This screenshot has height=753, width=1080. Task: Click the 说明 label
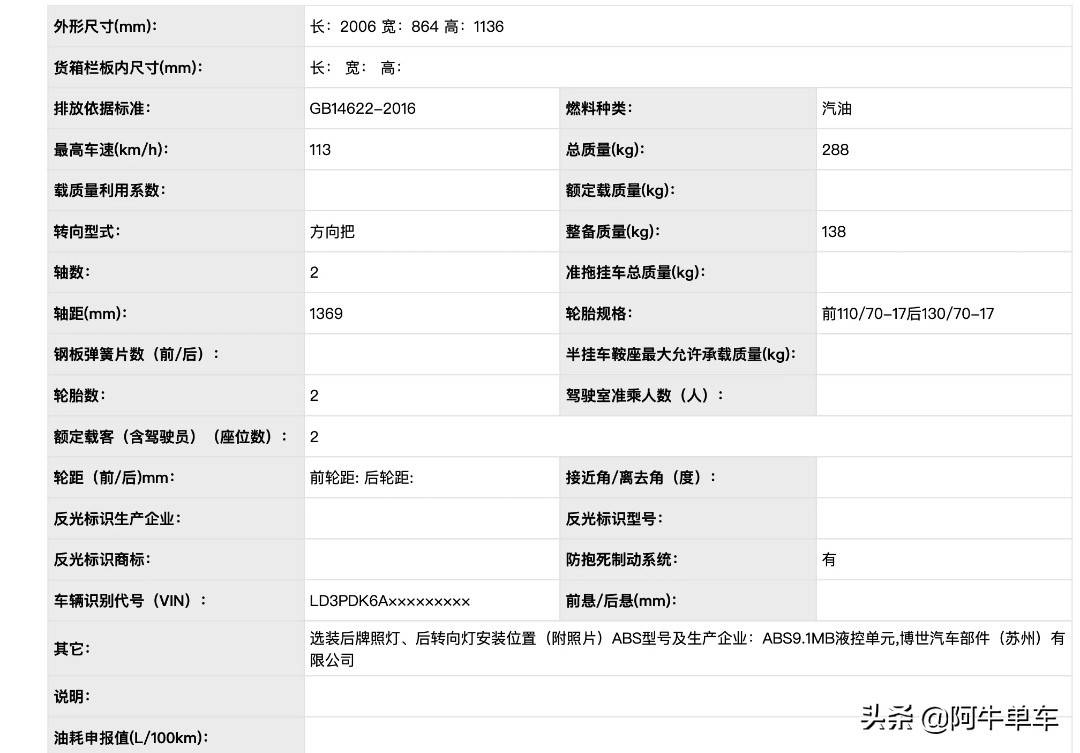(72, 697)
